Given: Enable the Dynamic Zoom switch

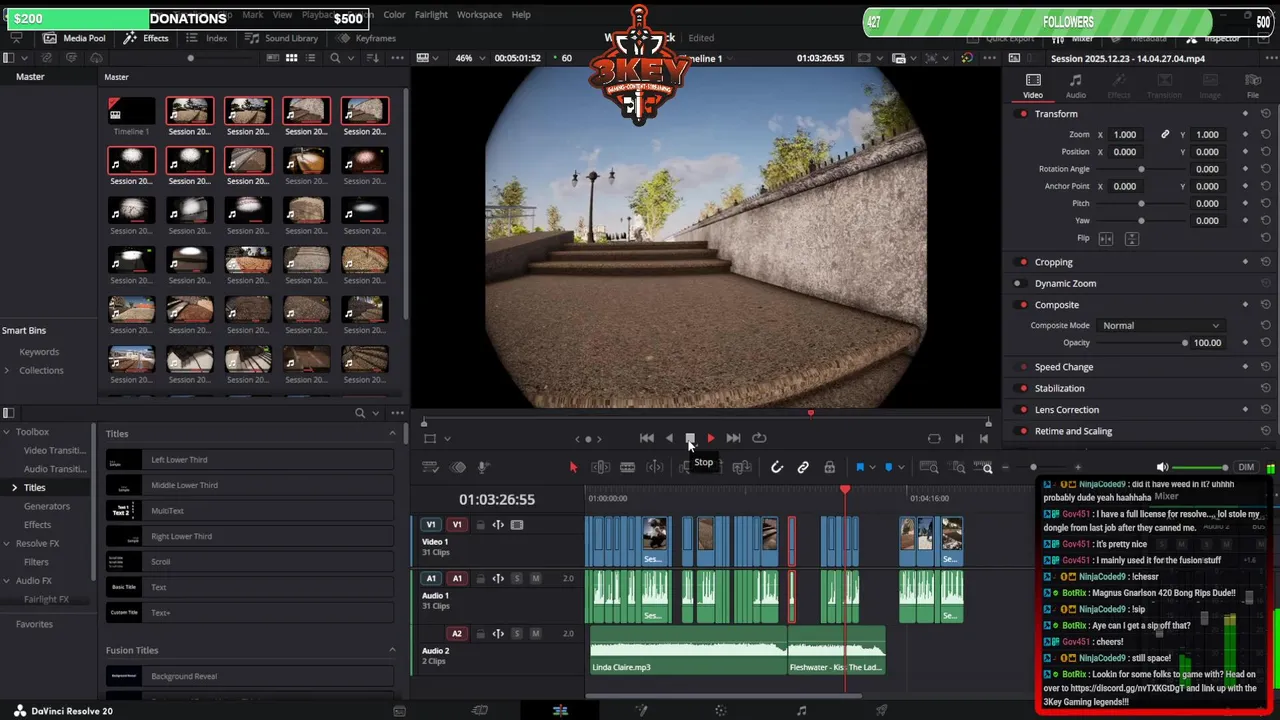Looking at the screenshot, I should (1018, 283).
